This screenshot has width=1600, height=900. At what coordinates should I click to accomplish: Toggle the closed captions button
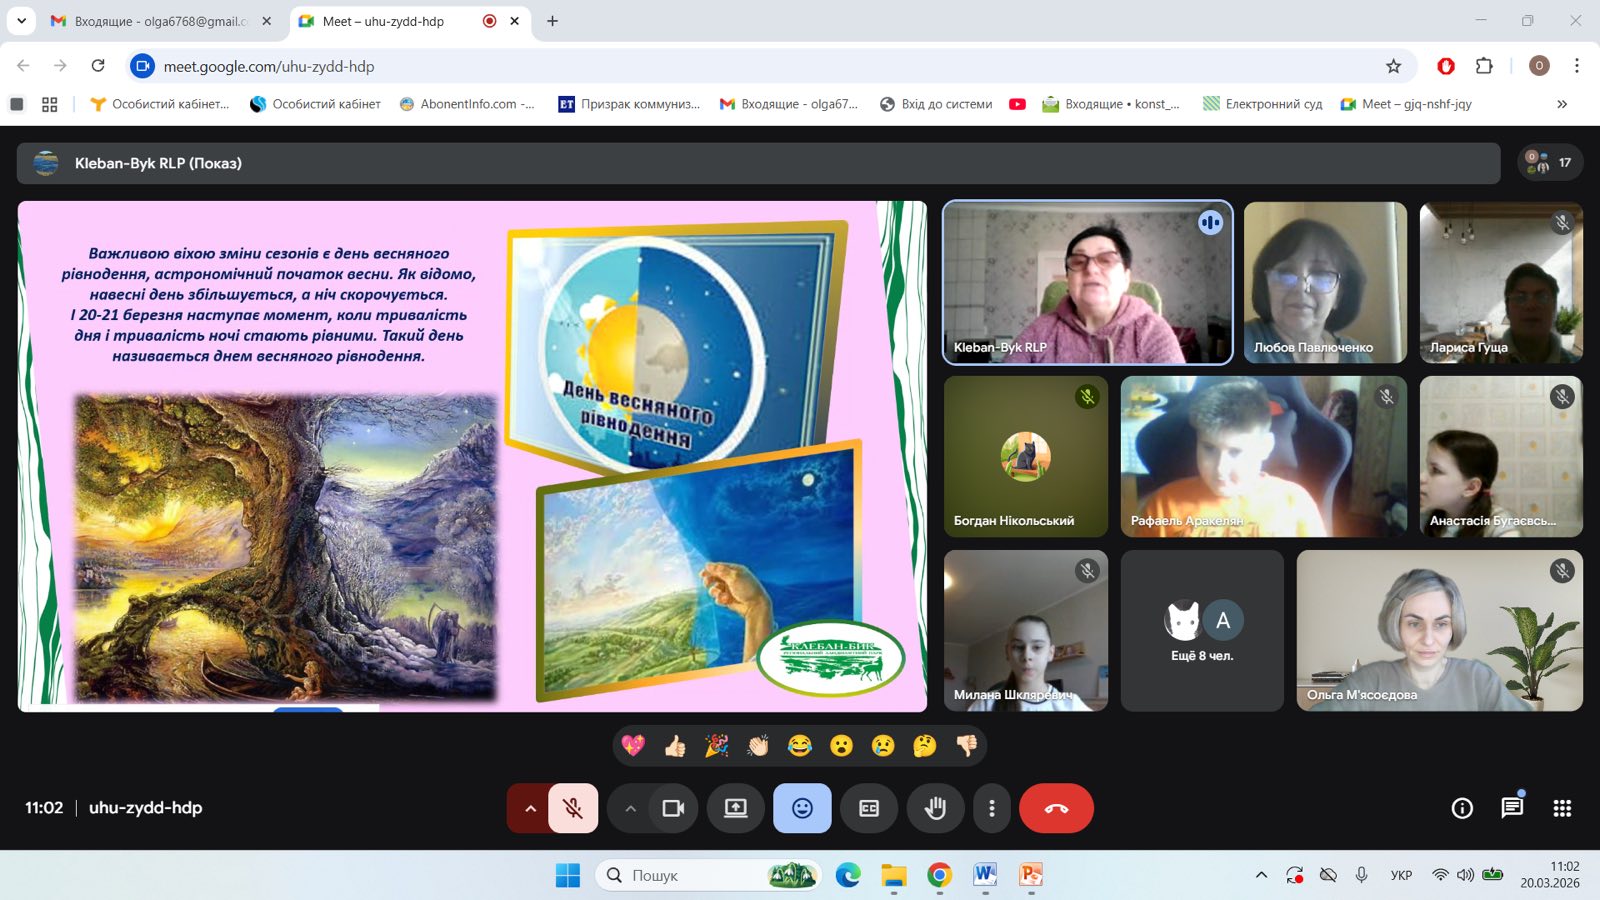pos(869,808)
